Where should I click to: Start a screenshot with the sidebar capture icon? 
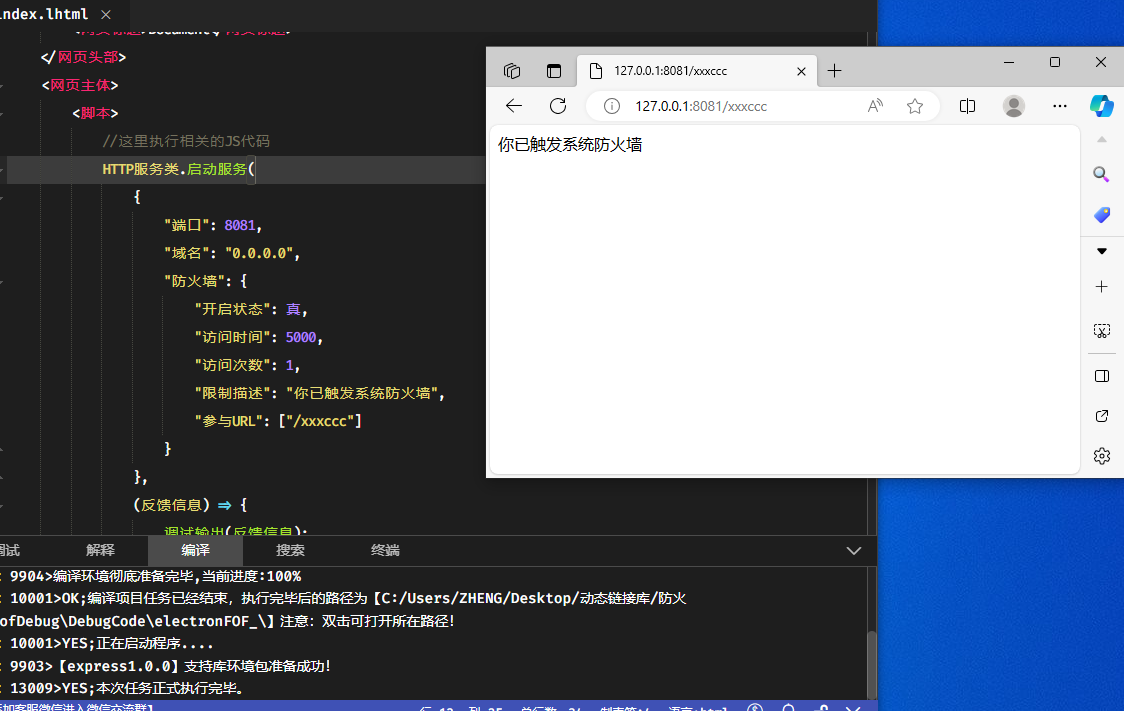1102,330
